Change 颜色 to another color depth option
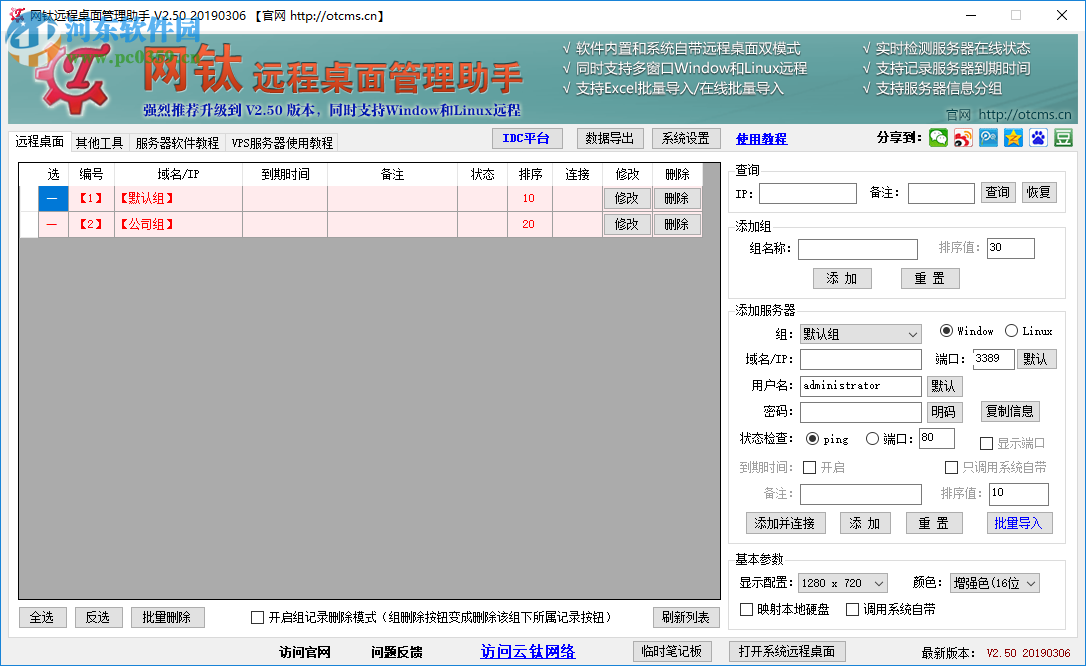1086x666 pixels. pos(994,582)
